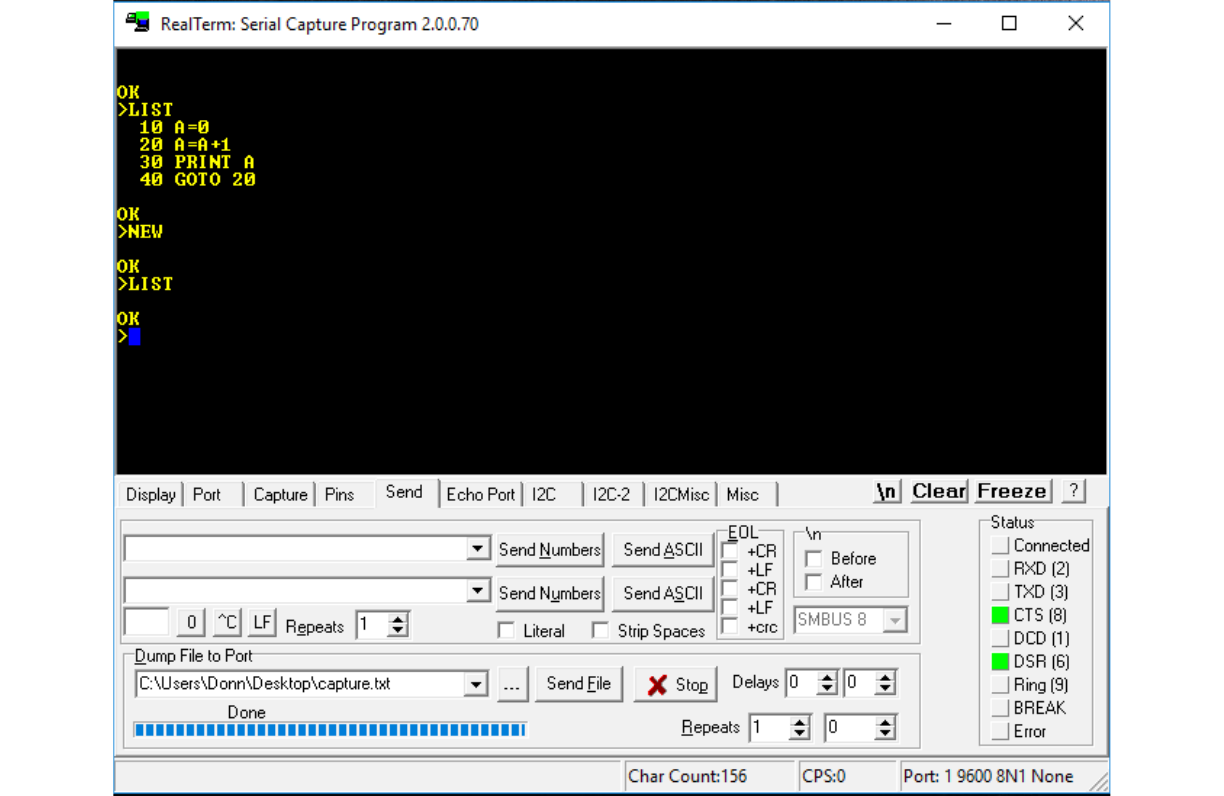Toggle the Literal checkbox
The width and height of the screenshot is (1224, 796).
[x=506, y=631]
